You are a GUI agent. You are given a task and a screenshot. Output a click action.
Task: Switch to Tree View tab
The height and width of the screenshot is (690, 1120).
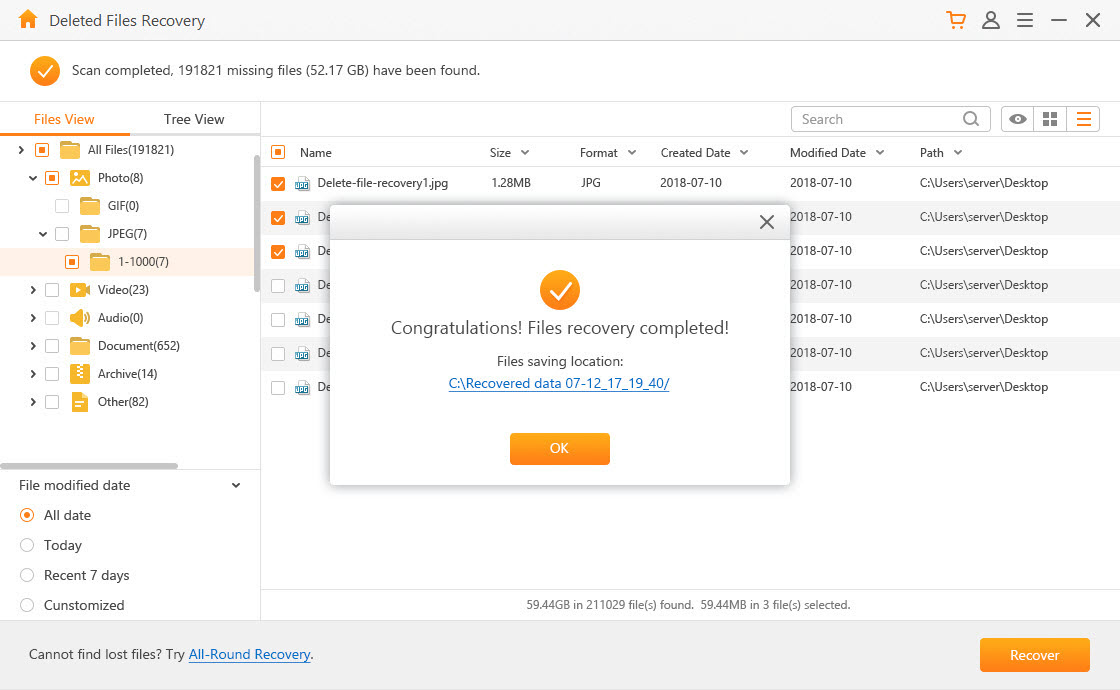pyautogui.click(x=193, y=118)
